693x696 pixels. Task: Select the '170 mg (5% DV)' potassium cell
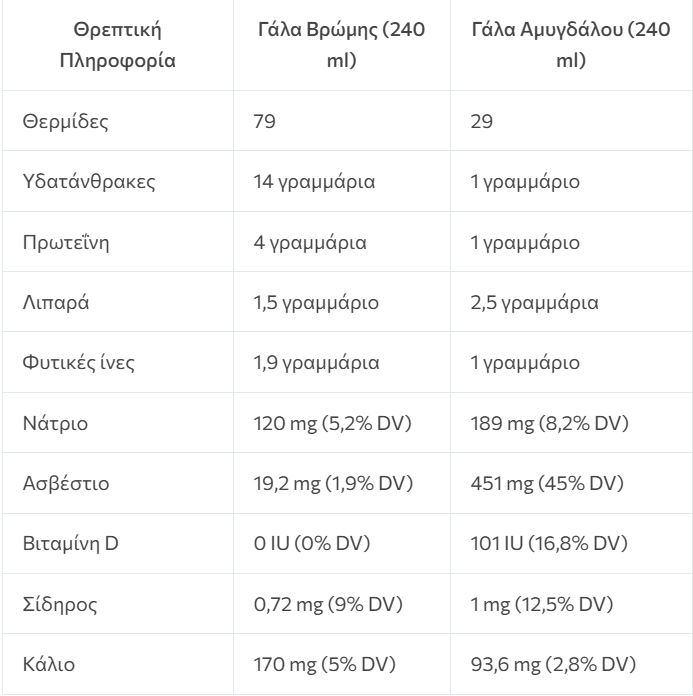(x=325, y=664)
